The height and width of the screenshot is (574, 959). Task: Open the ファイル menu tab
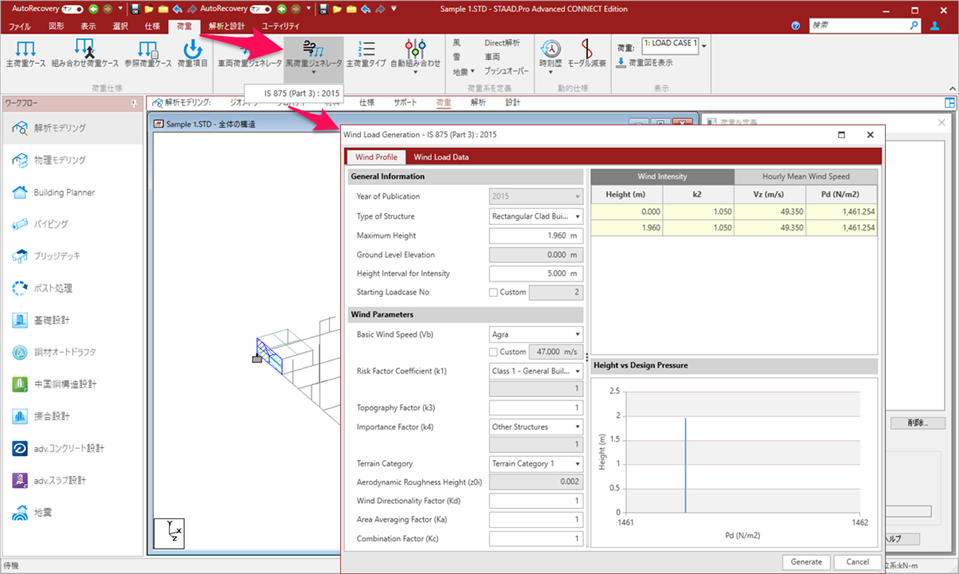(x=20, y=26)
